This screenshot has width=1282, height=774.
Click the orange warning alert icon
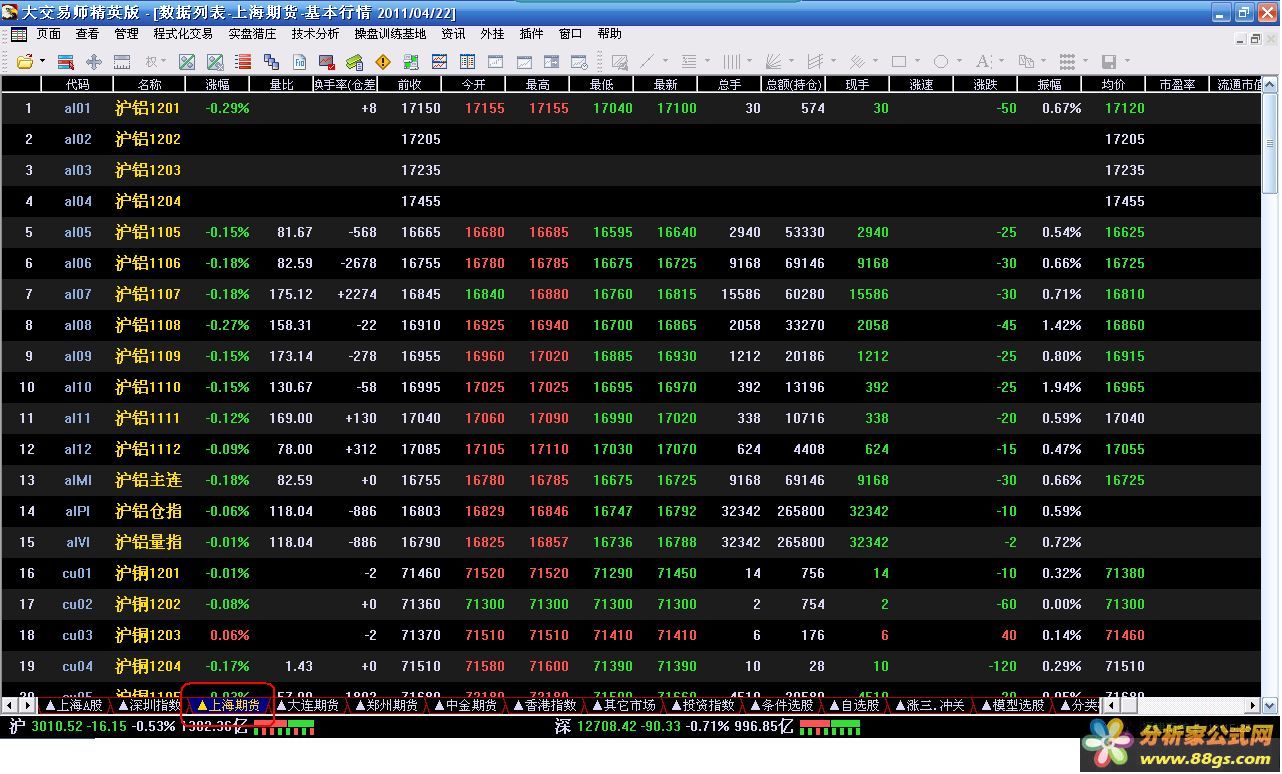pos(382,62)
